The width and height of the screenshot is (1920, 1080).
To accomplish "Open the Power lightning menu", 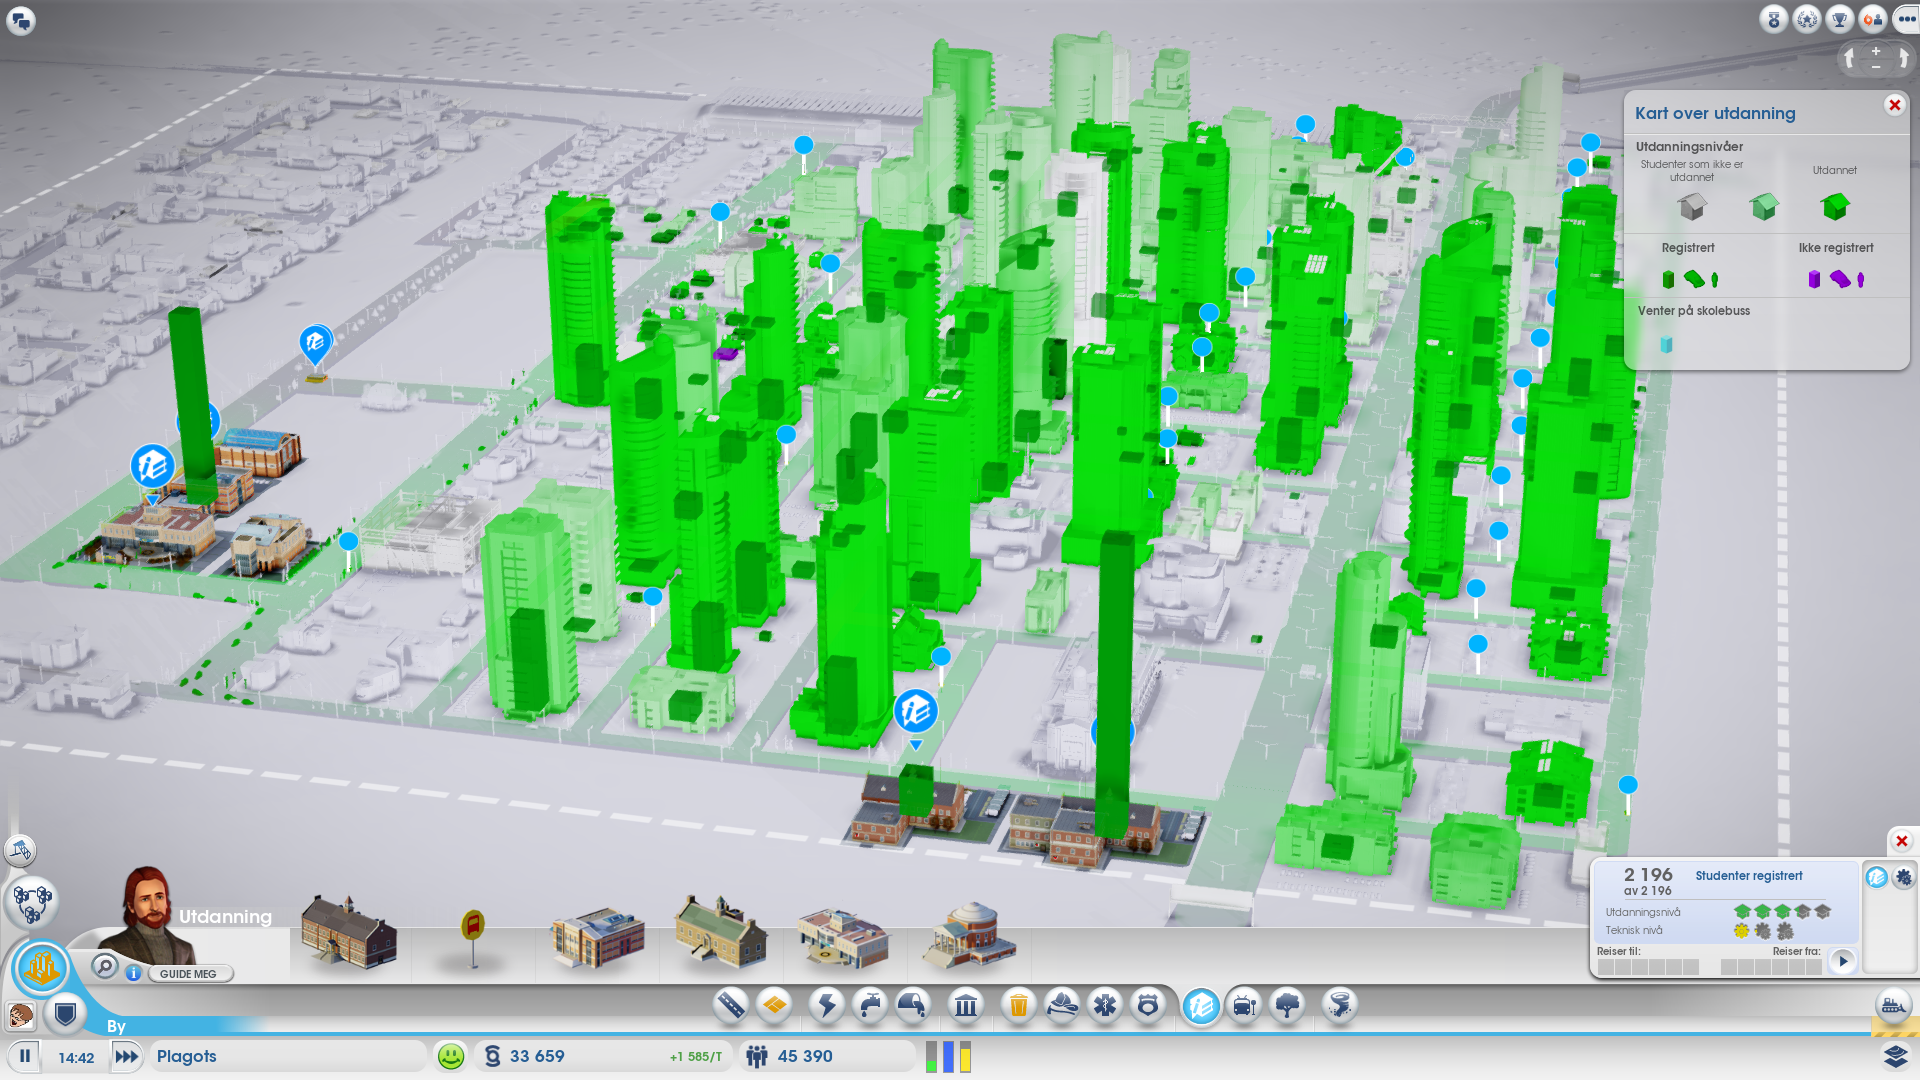I will (827, 1005).
